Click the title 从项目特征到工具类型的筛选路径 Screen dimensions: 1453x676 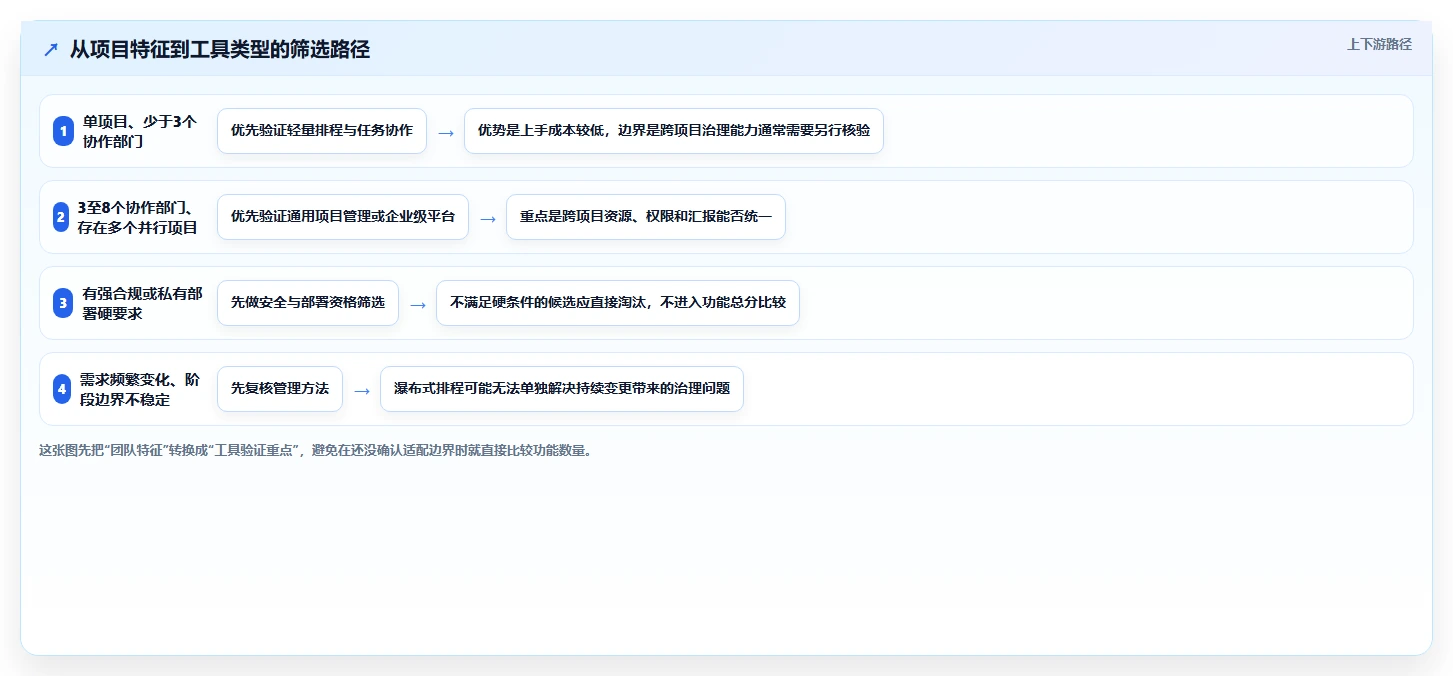click(220, 49)
